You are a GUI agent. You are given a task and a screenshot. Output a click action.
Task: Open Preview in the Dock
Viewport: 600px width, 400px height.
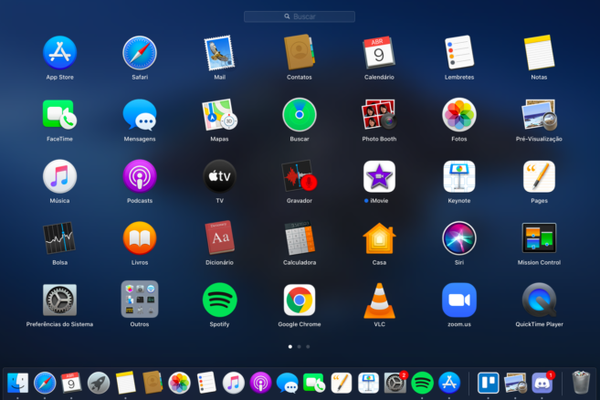click(515, 383)
